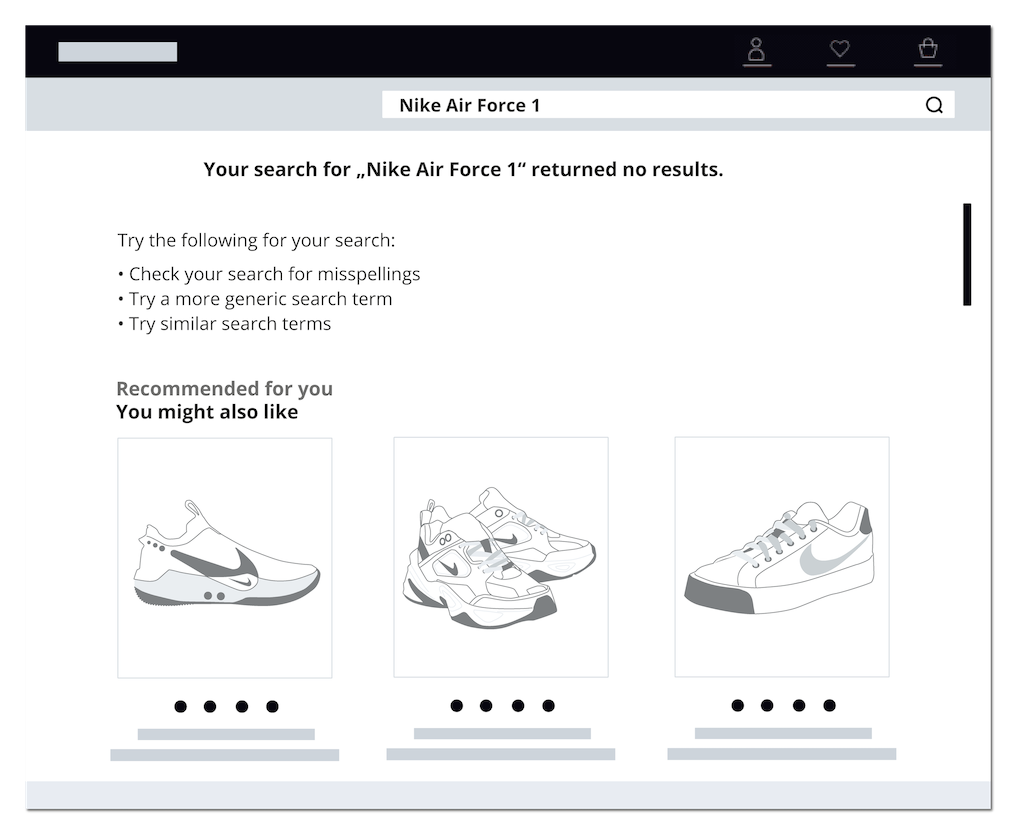
Task: Select 'Check your search for misspellings' text
Action: pos(274,274)
